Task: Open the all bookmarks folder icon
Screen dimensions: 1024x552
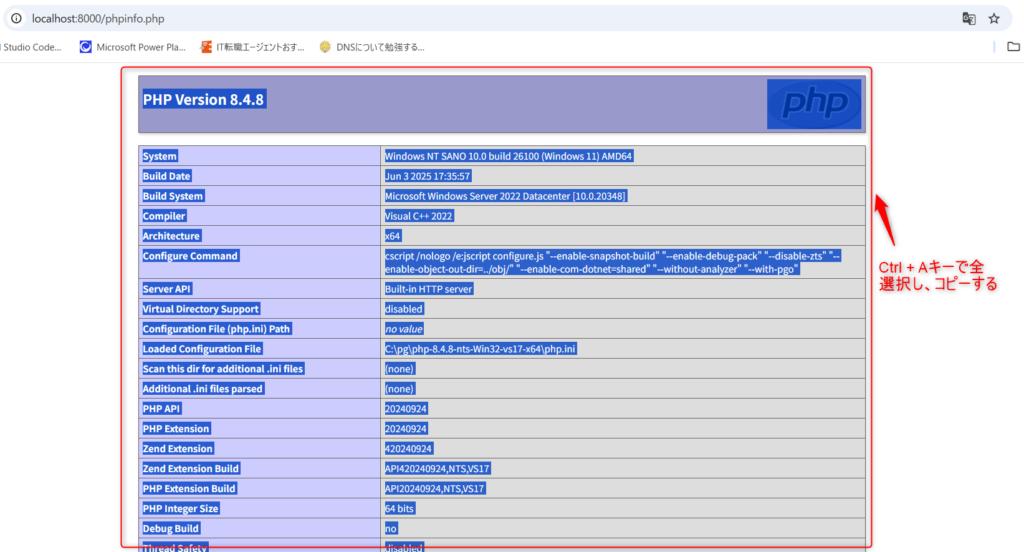Action: coord(1014,46)
